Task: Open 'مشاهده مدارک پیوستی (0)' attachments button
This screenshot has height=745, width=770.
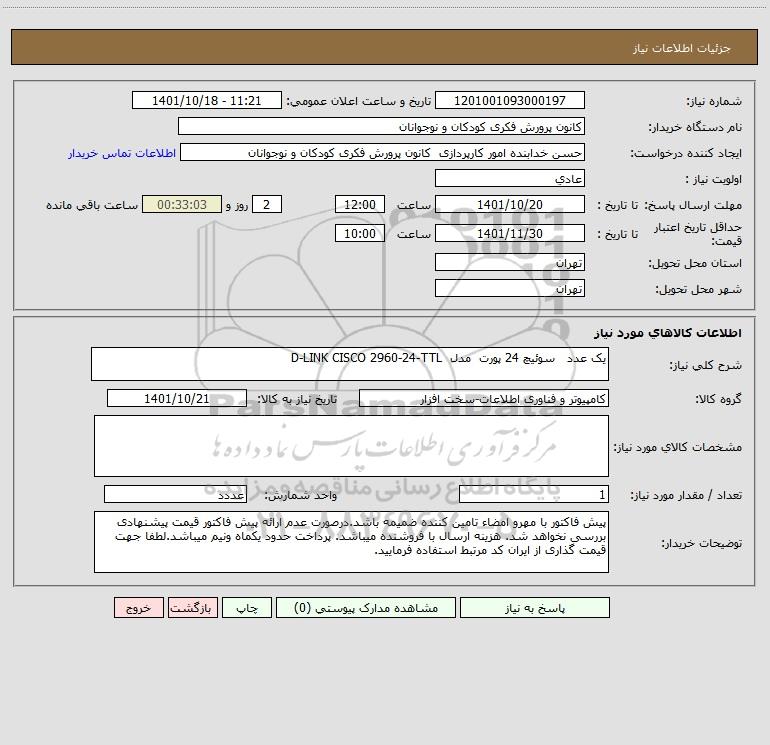Action: 366,608
